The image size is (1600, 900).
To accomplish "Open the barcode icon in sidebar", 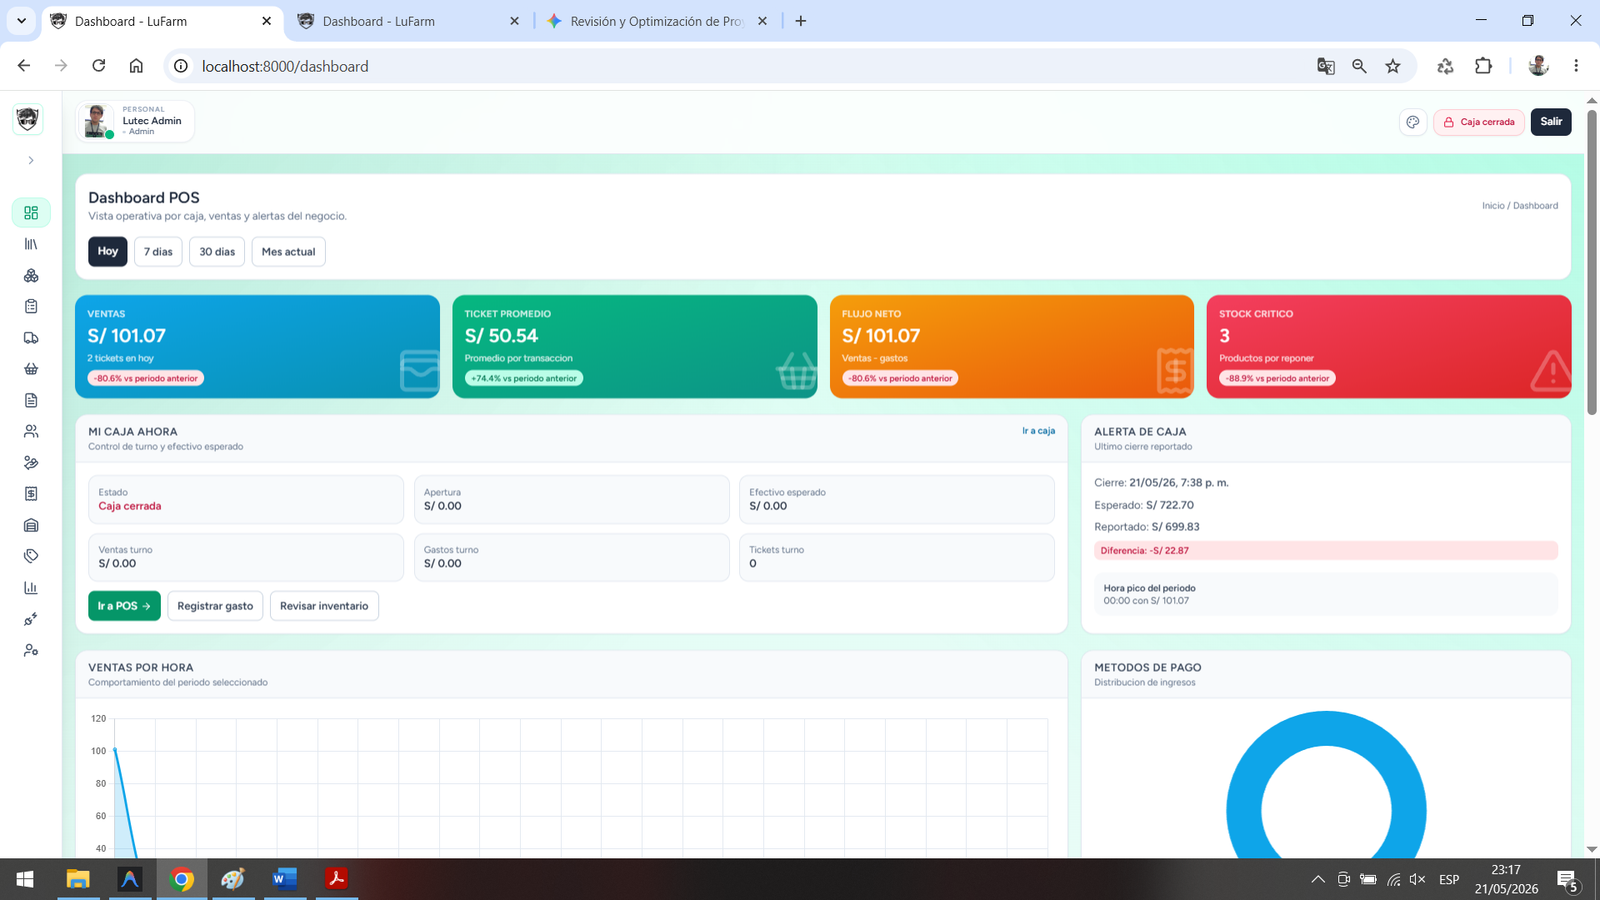I will [31, 244].
